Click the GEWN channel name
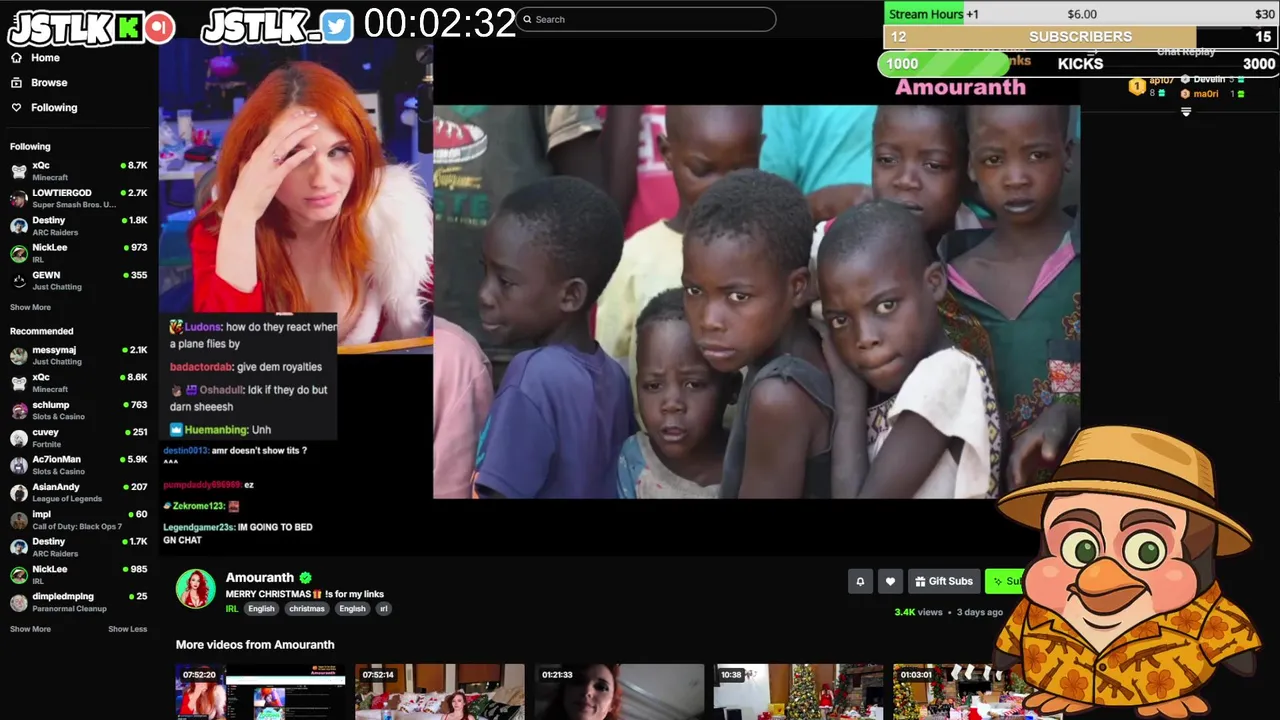The width and height of the screenshot is (1280, 720). point(46,275)
